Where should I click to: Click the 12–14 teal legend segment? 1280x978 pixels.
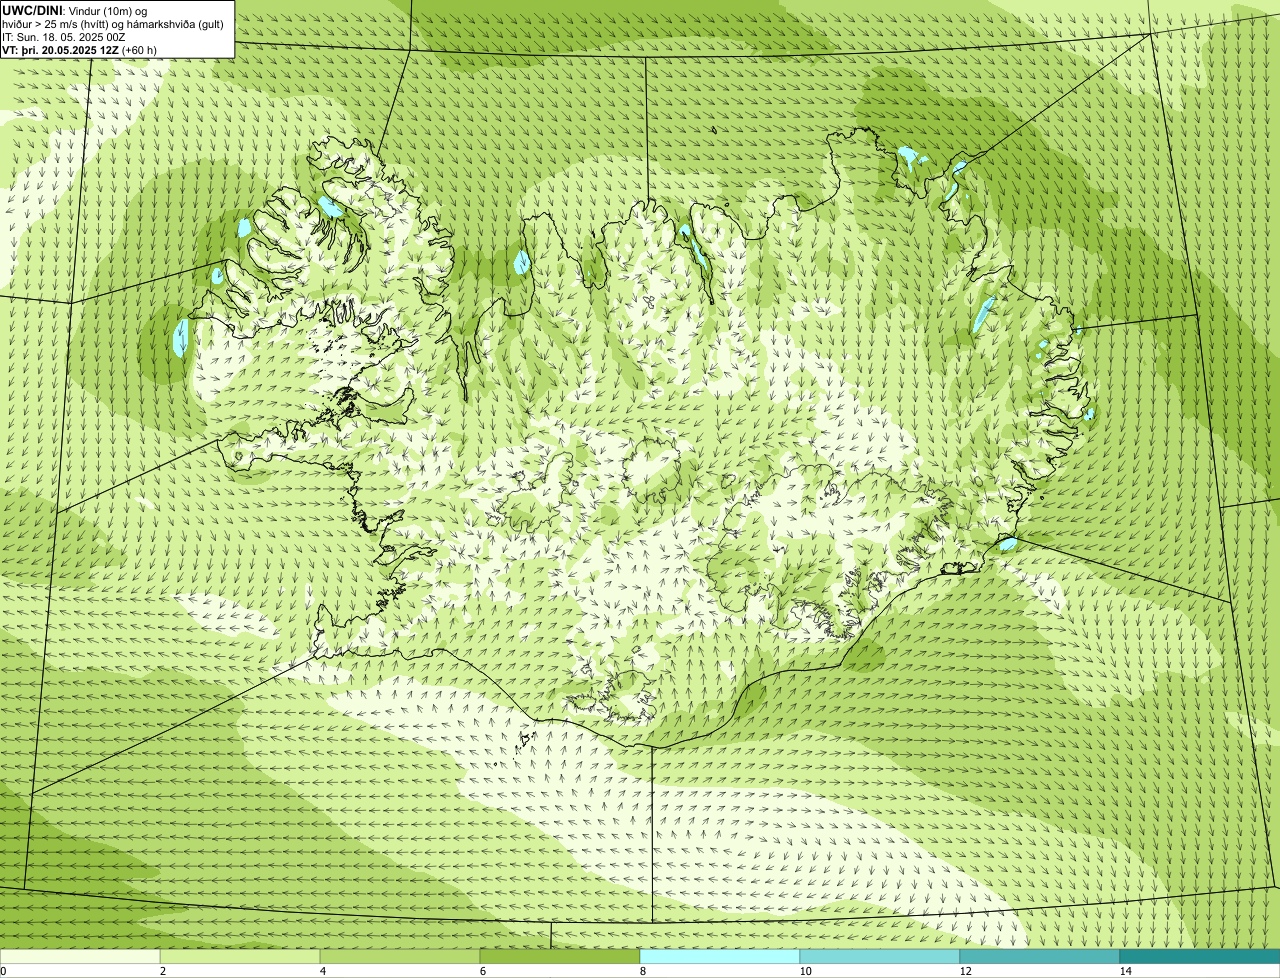click(x=1040, y=956)
